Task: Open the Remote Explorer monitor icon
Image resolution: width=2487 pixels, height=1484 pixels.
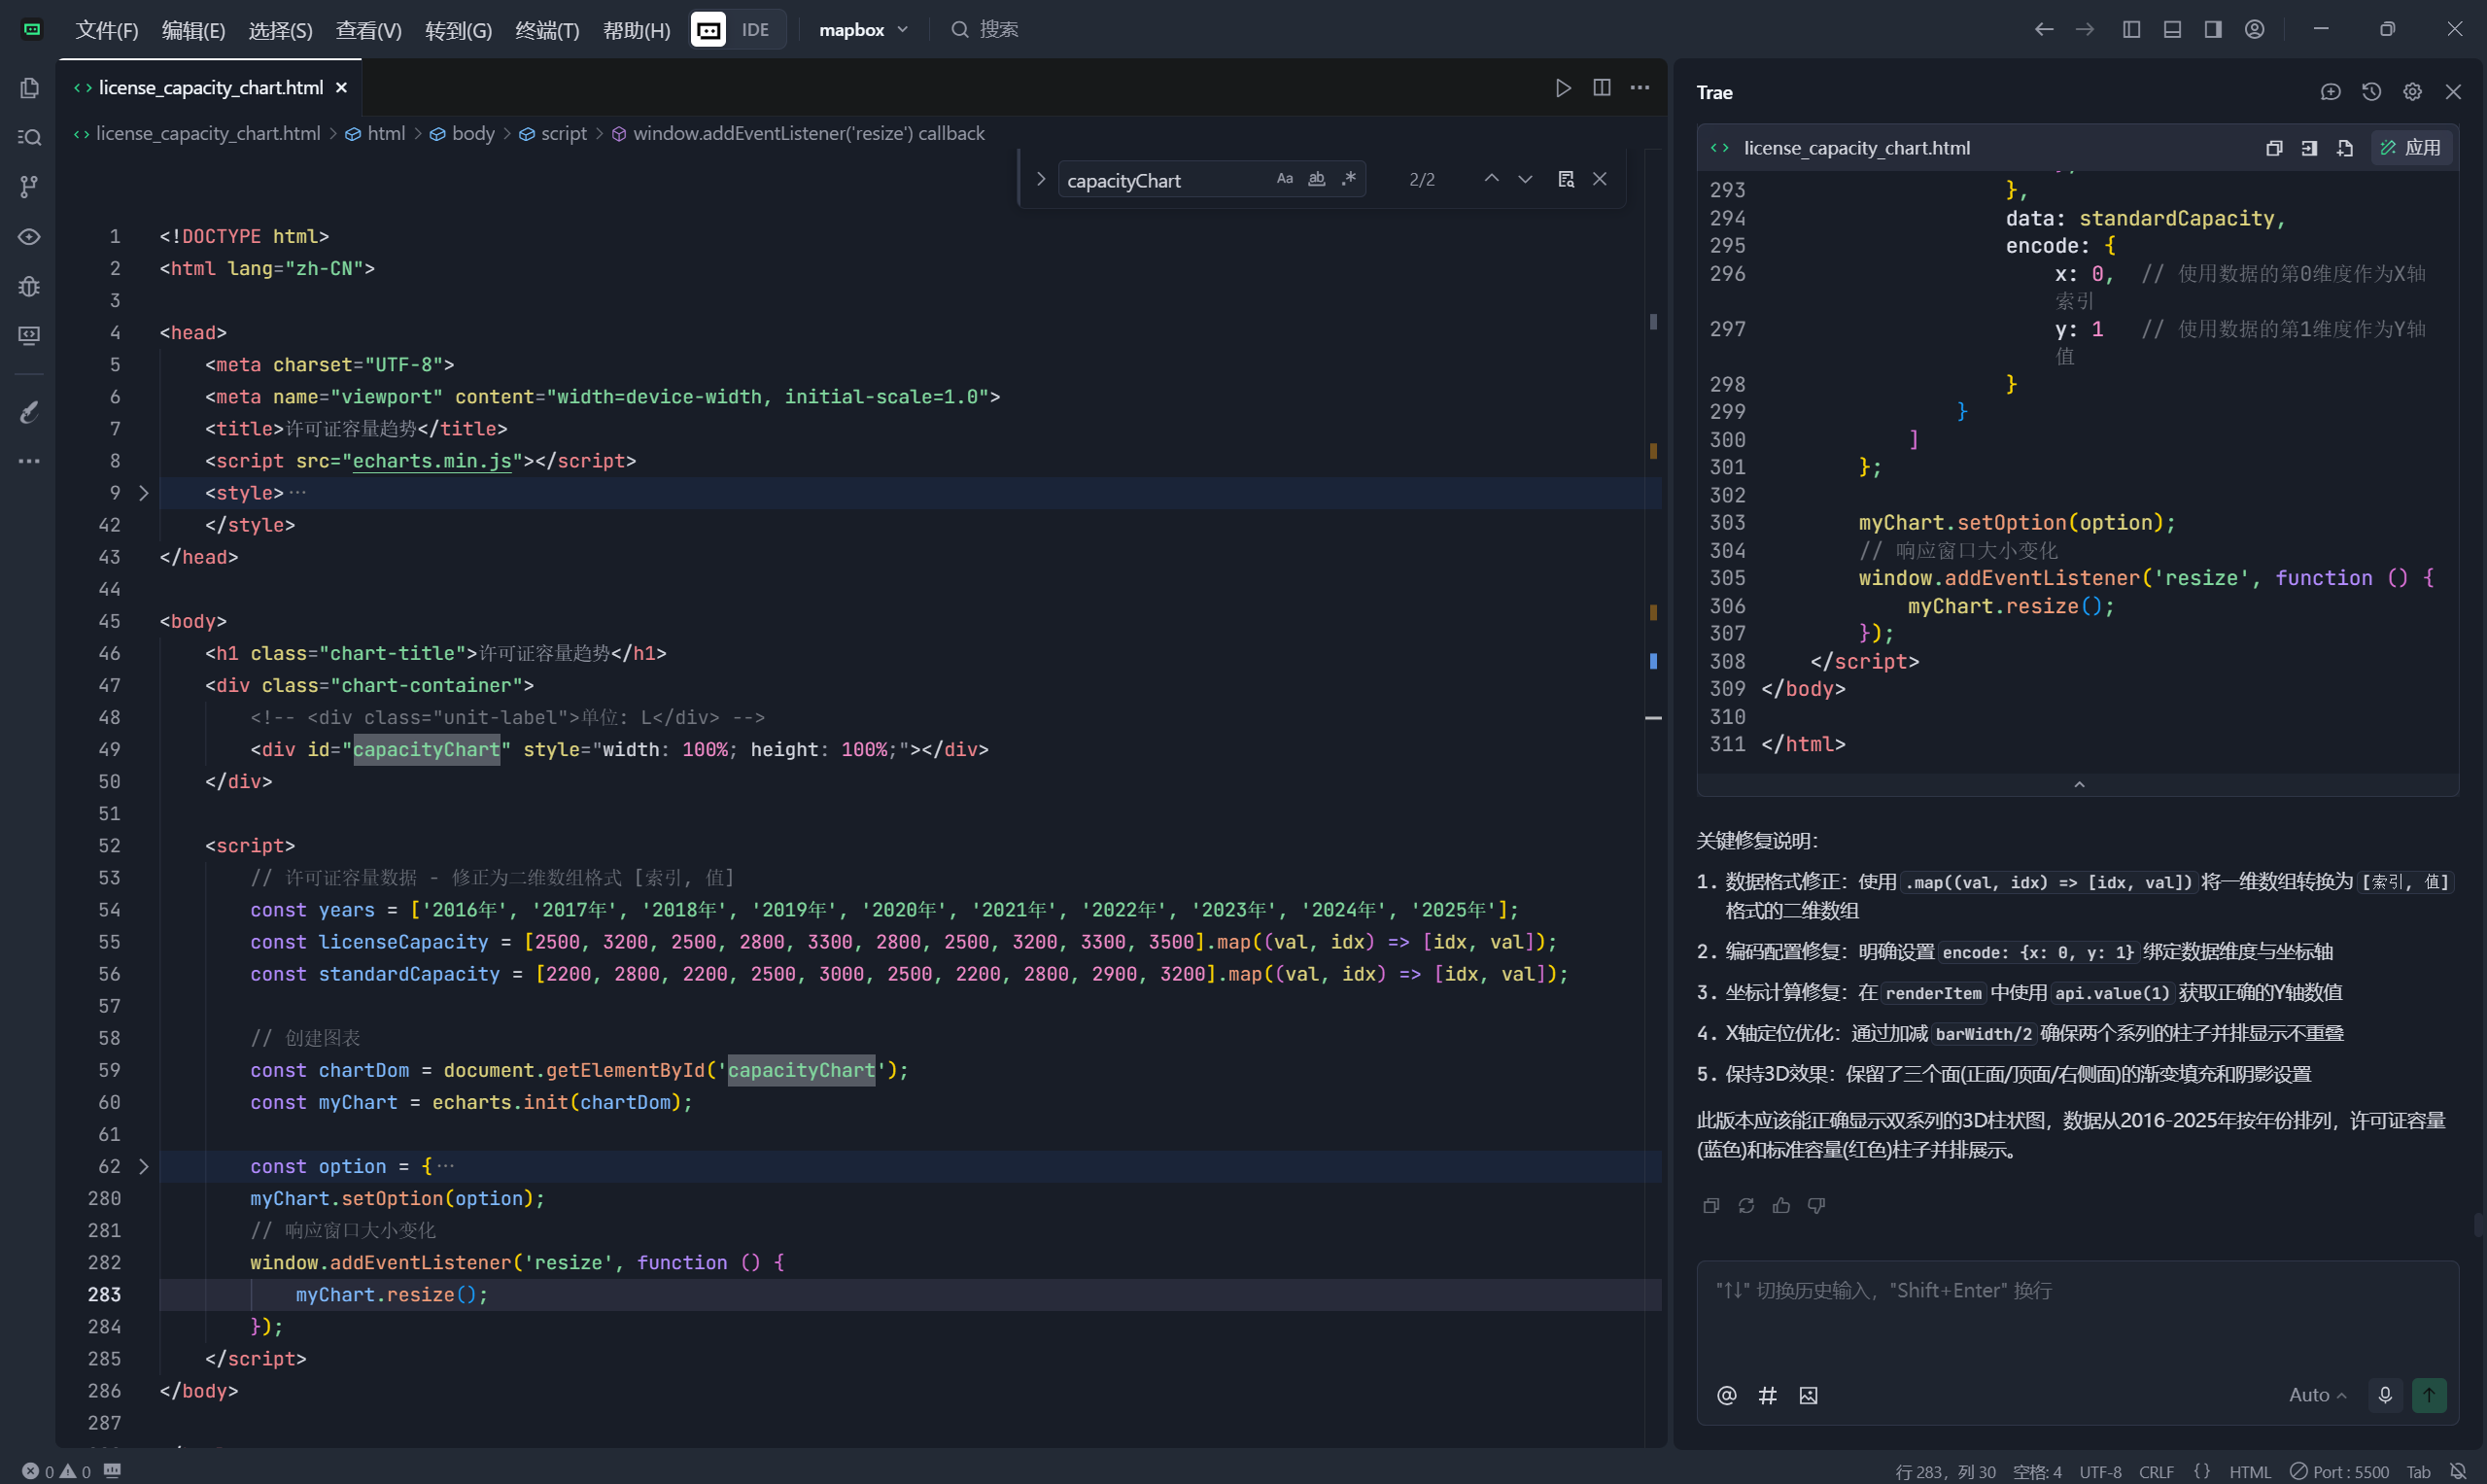Action: tap(29, 336)
